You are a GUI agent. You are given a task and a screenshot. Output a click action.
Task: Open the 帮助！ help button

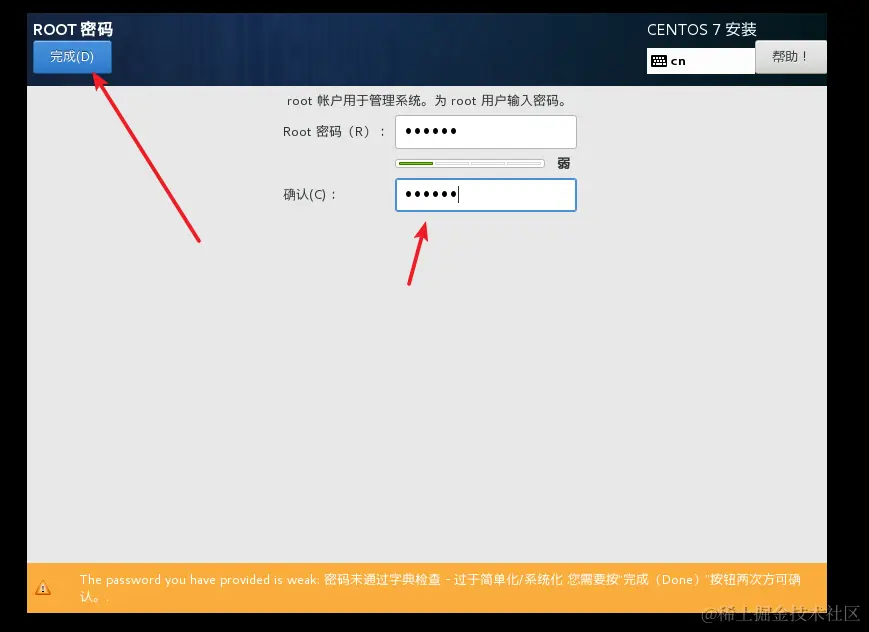click(791, 57)
